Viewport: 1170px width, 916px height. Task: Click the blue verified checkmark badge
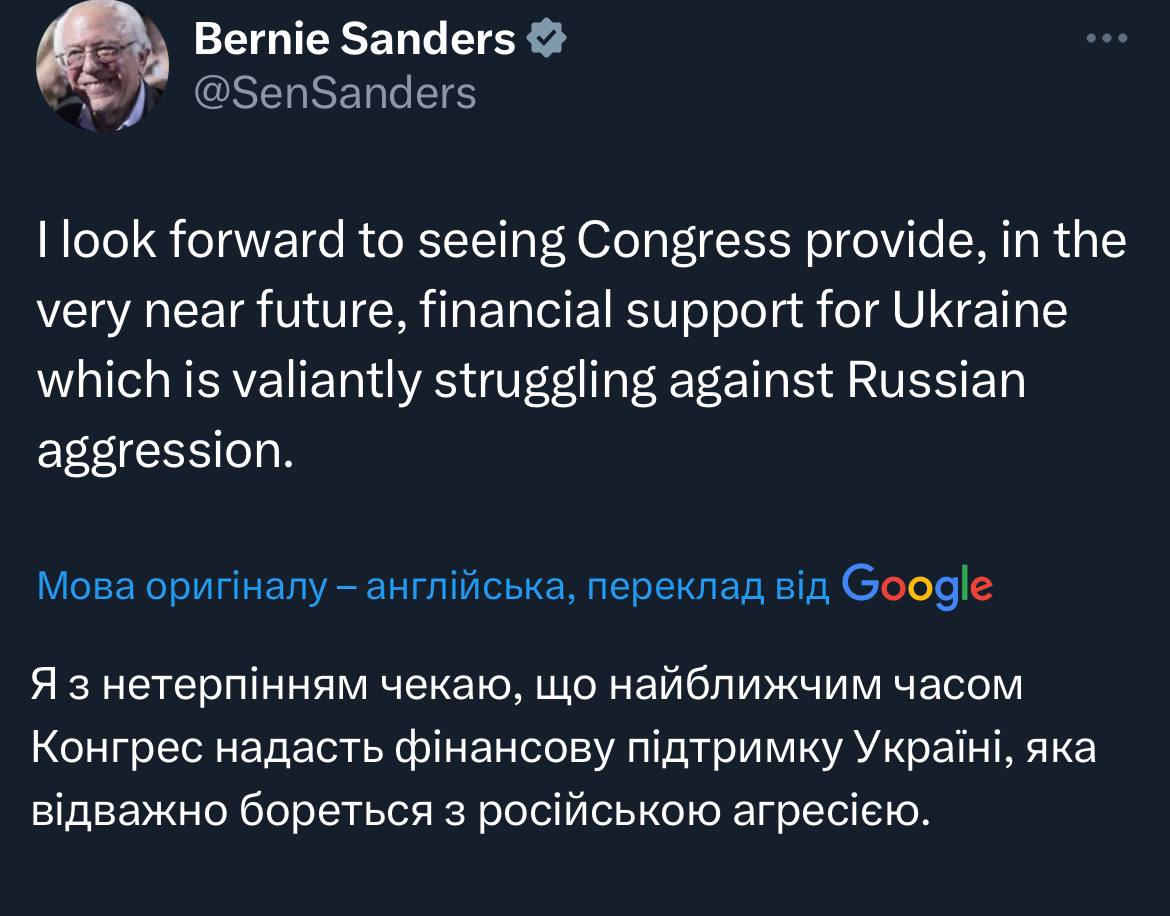coord(548,40)
